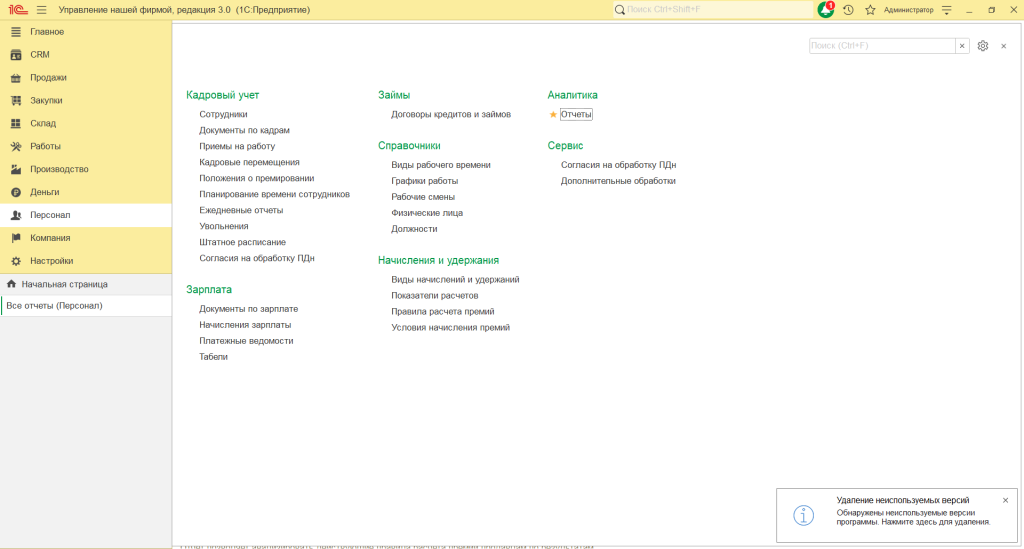Viewport: 1024px width, 549px height.
Task: Open the Администратор user menu
Action: click(x=908, y=10)
